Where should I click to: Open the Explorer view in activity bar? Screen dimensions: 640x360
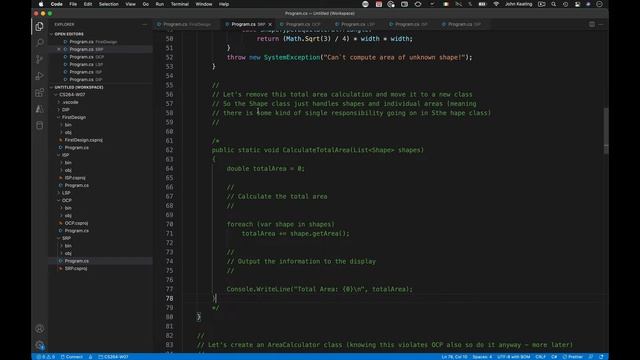tap(40, 27)
